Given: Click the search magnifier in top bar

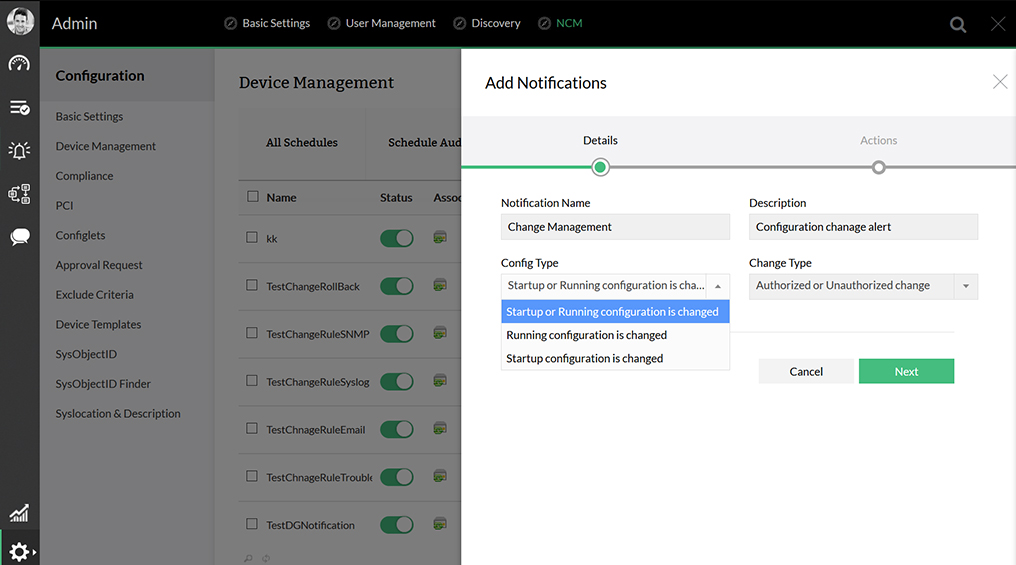Looking at the screenshot, I should [958, 25].
